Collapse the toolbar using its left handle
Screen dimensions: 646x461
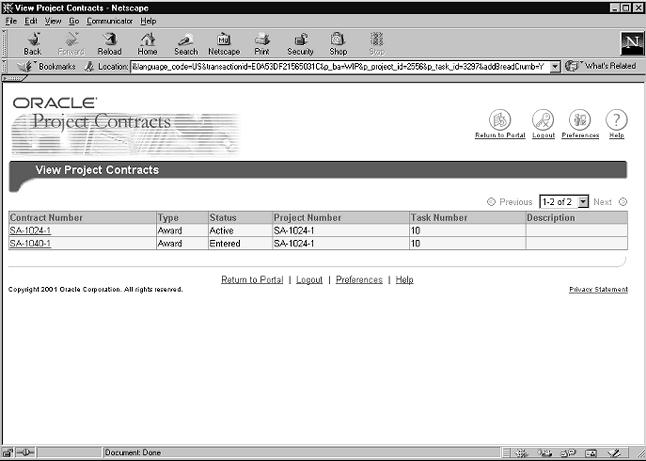tap(4, 44)
